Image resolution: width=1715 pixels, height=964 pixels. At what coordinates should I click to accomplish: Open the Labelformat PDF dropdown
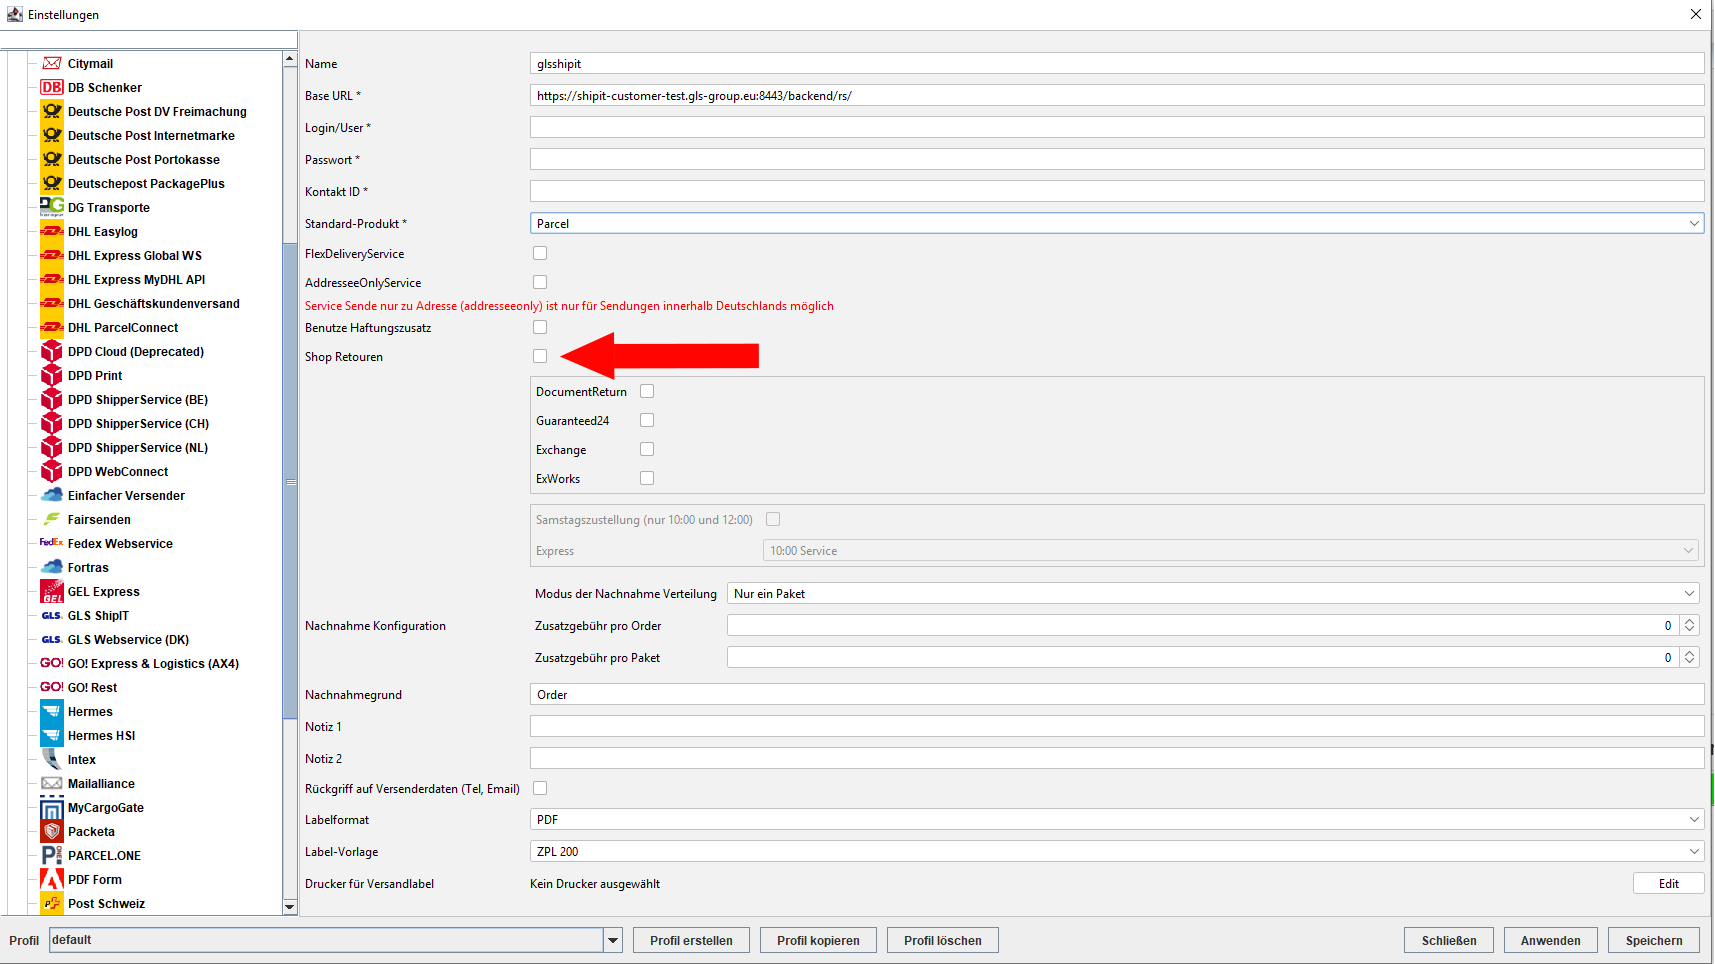1117,819
